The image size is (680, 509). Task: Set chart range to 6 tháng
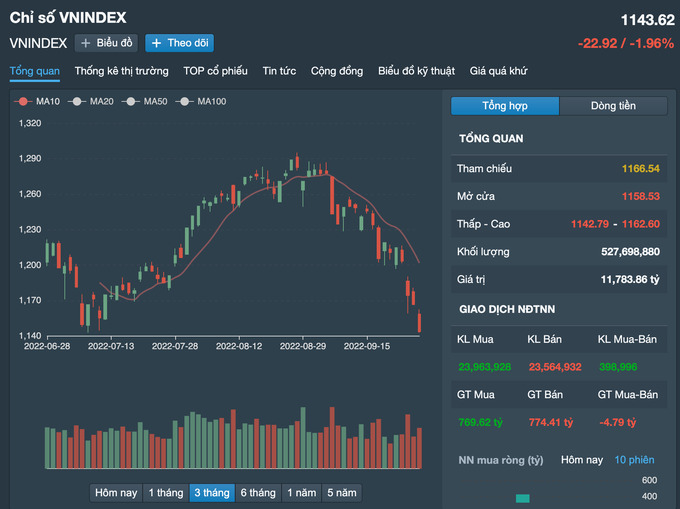coord(257,493)
